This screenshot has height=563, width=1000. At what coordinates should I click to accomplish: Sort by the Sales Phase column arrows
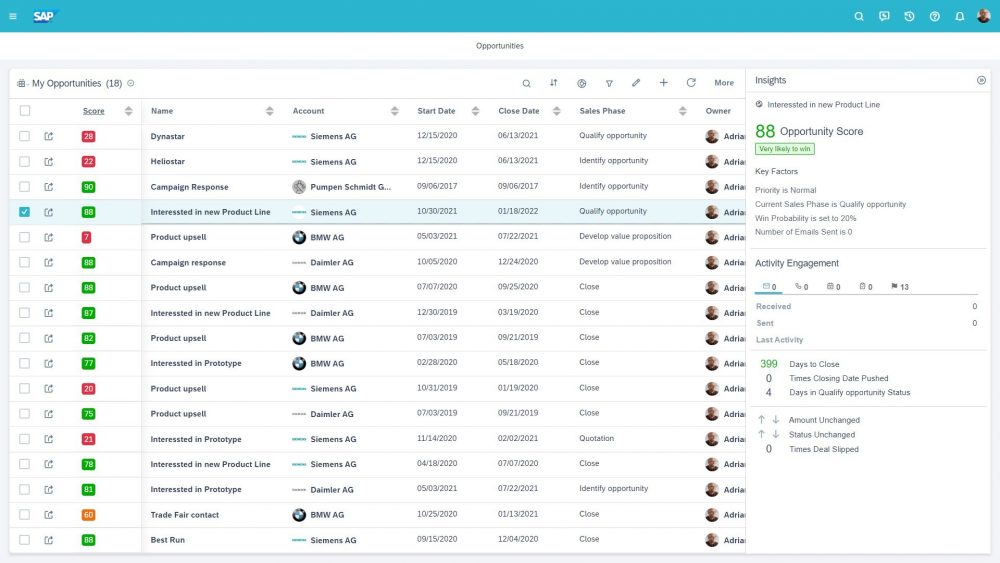(682, 111)
